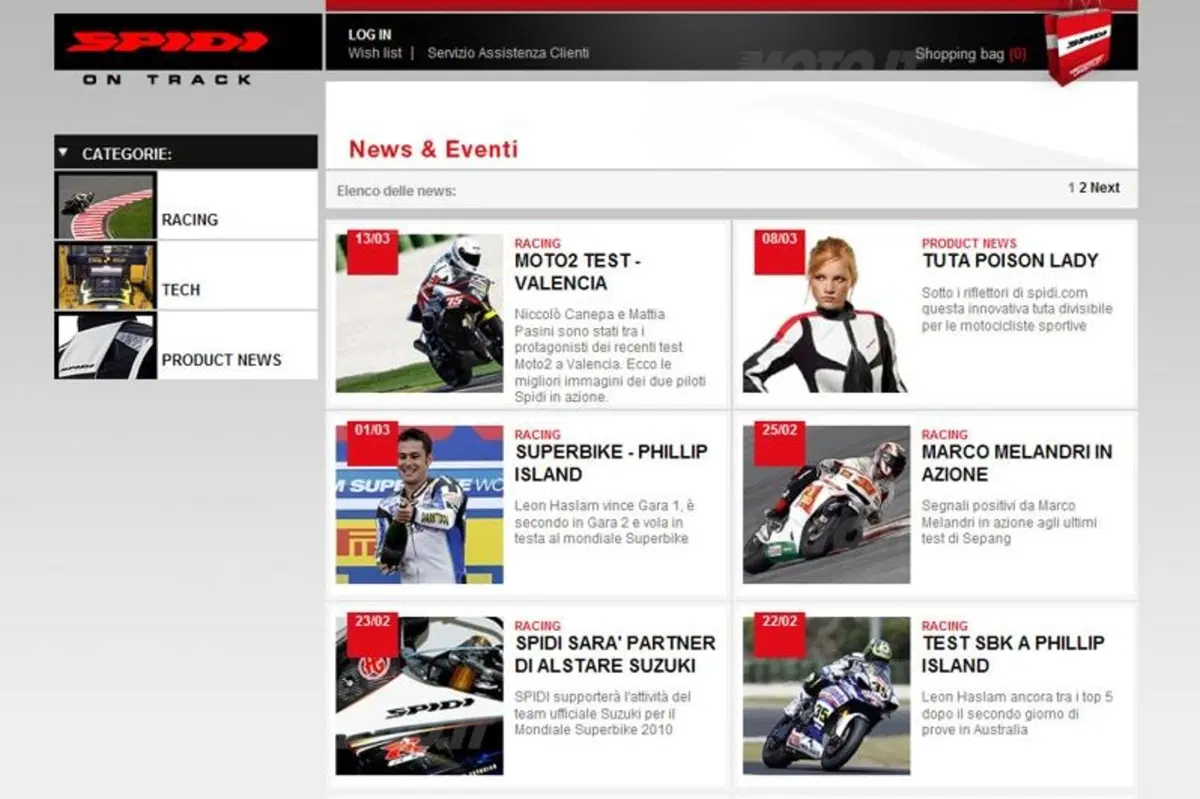Open the Superbike Phillip Island article headline
This screenshot has height=799, width=1200.
tap(611, 463)
